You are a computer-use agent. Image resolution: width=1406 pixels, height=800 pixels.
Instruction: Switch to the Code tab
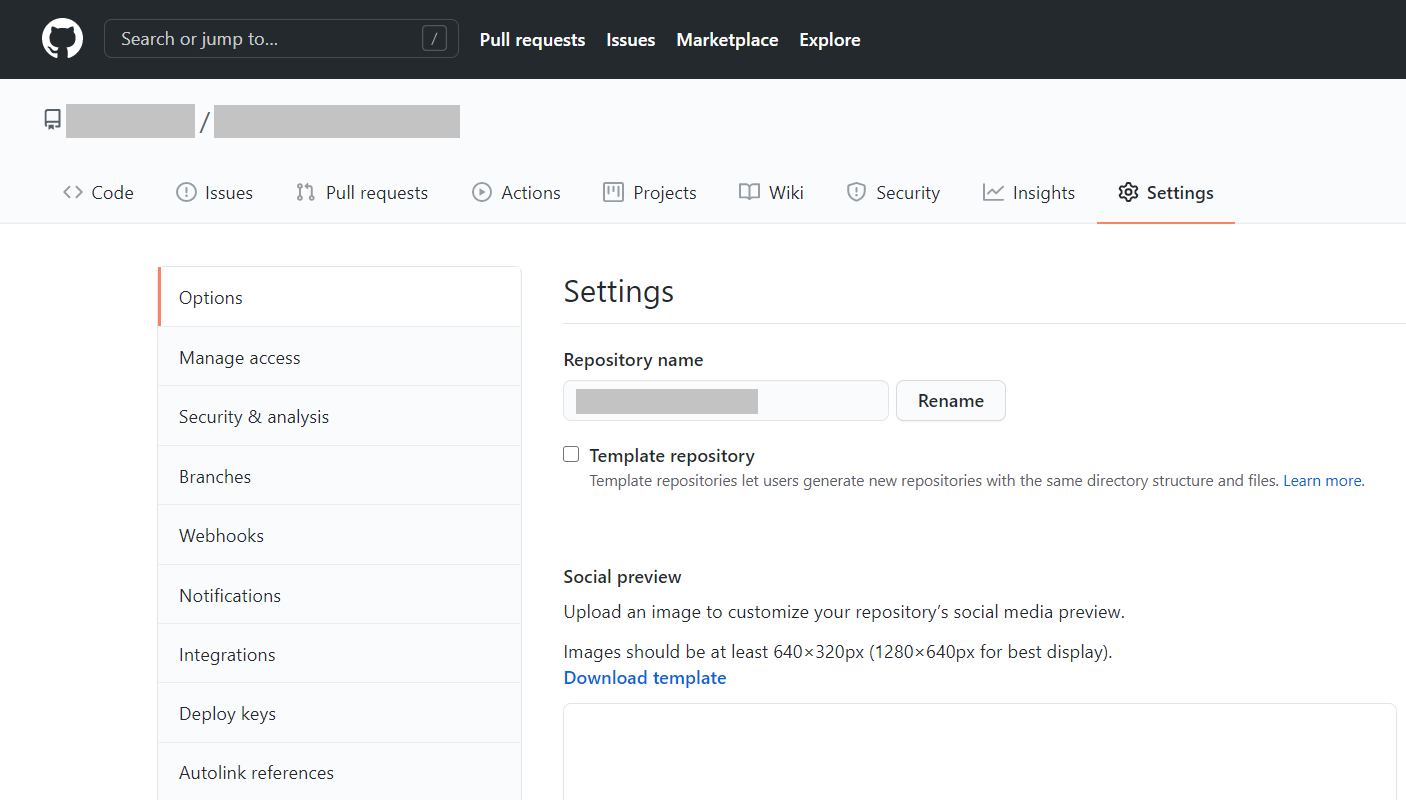98,193
